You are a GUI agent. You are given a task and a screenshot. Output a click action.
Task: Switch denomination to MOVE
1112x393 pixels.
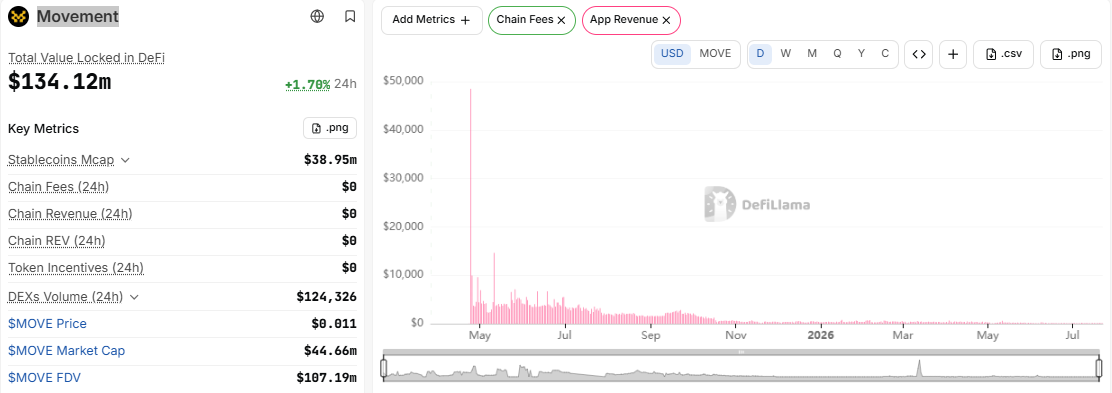(715, 53)
